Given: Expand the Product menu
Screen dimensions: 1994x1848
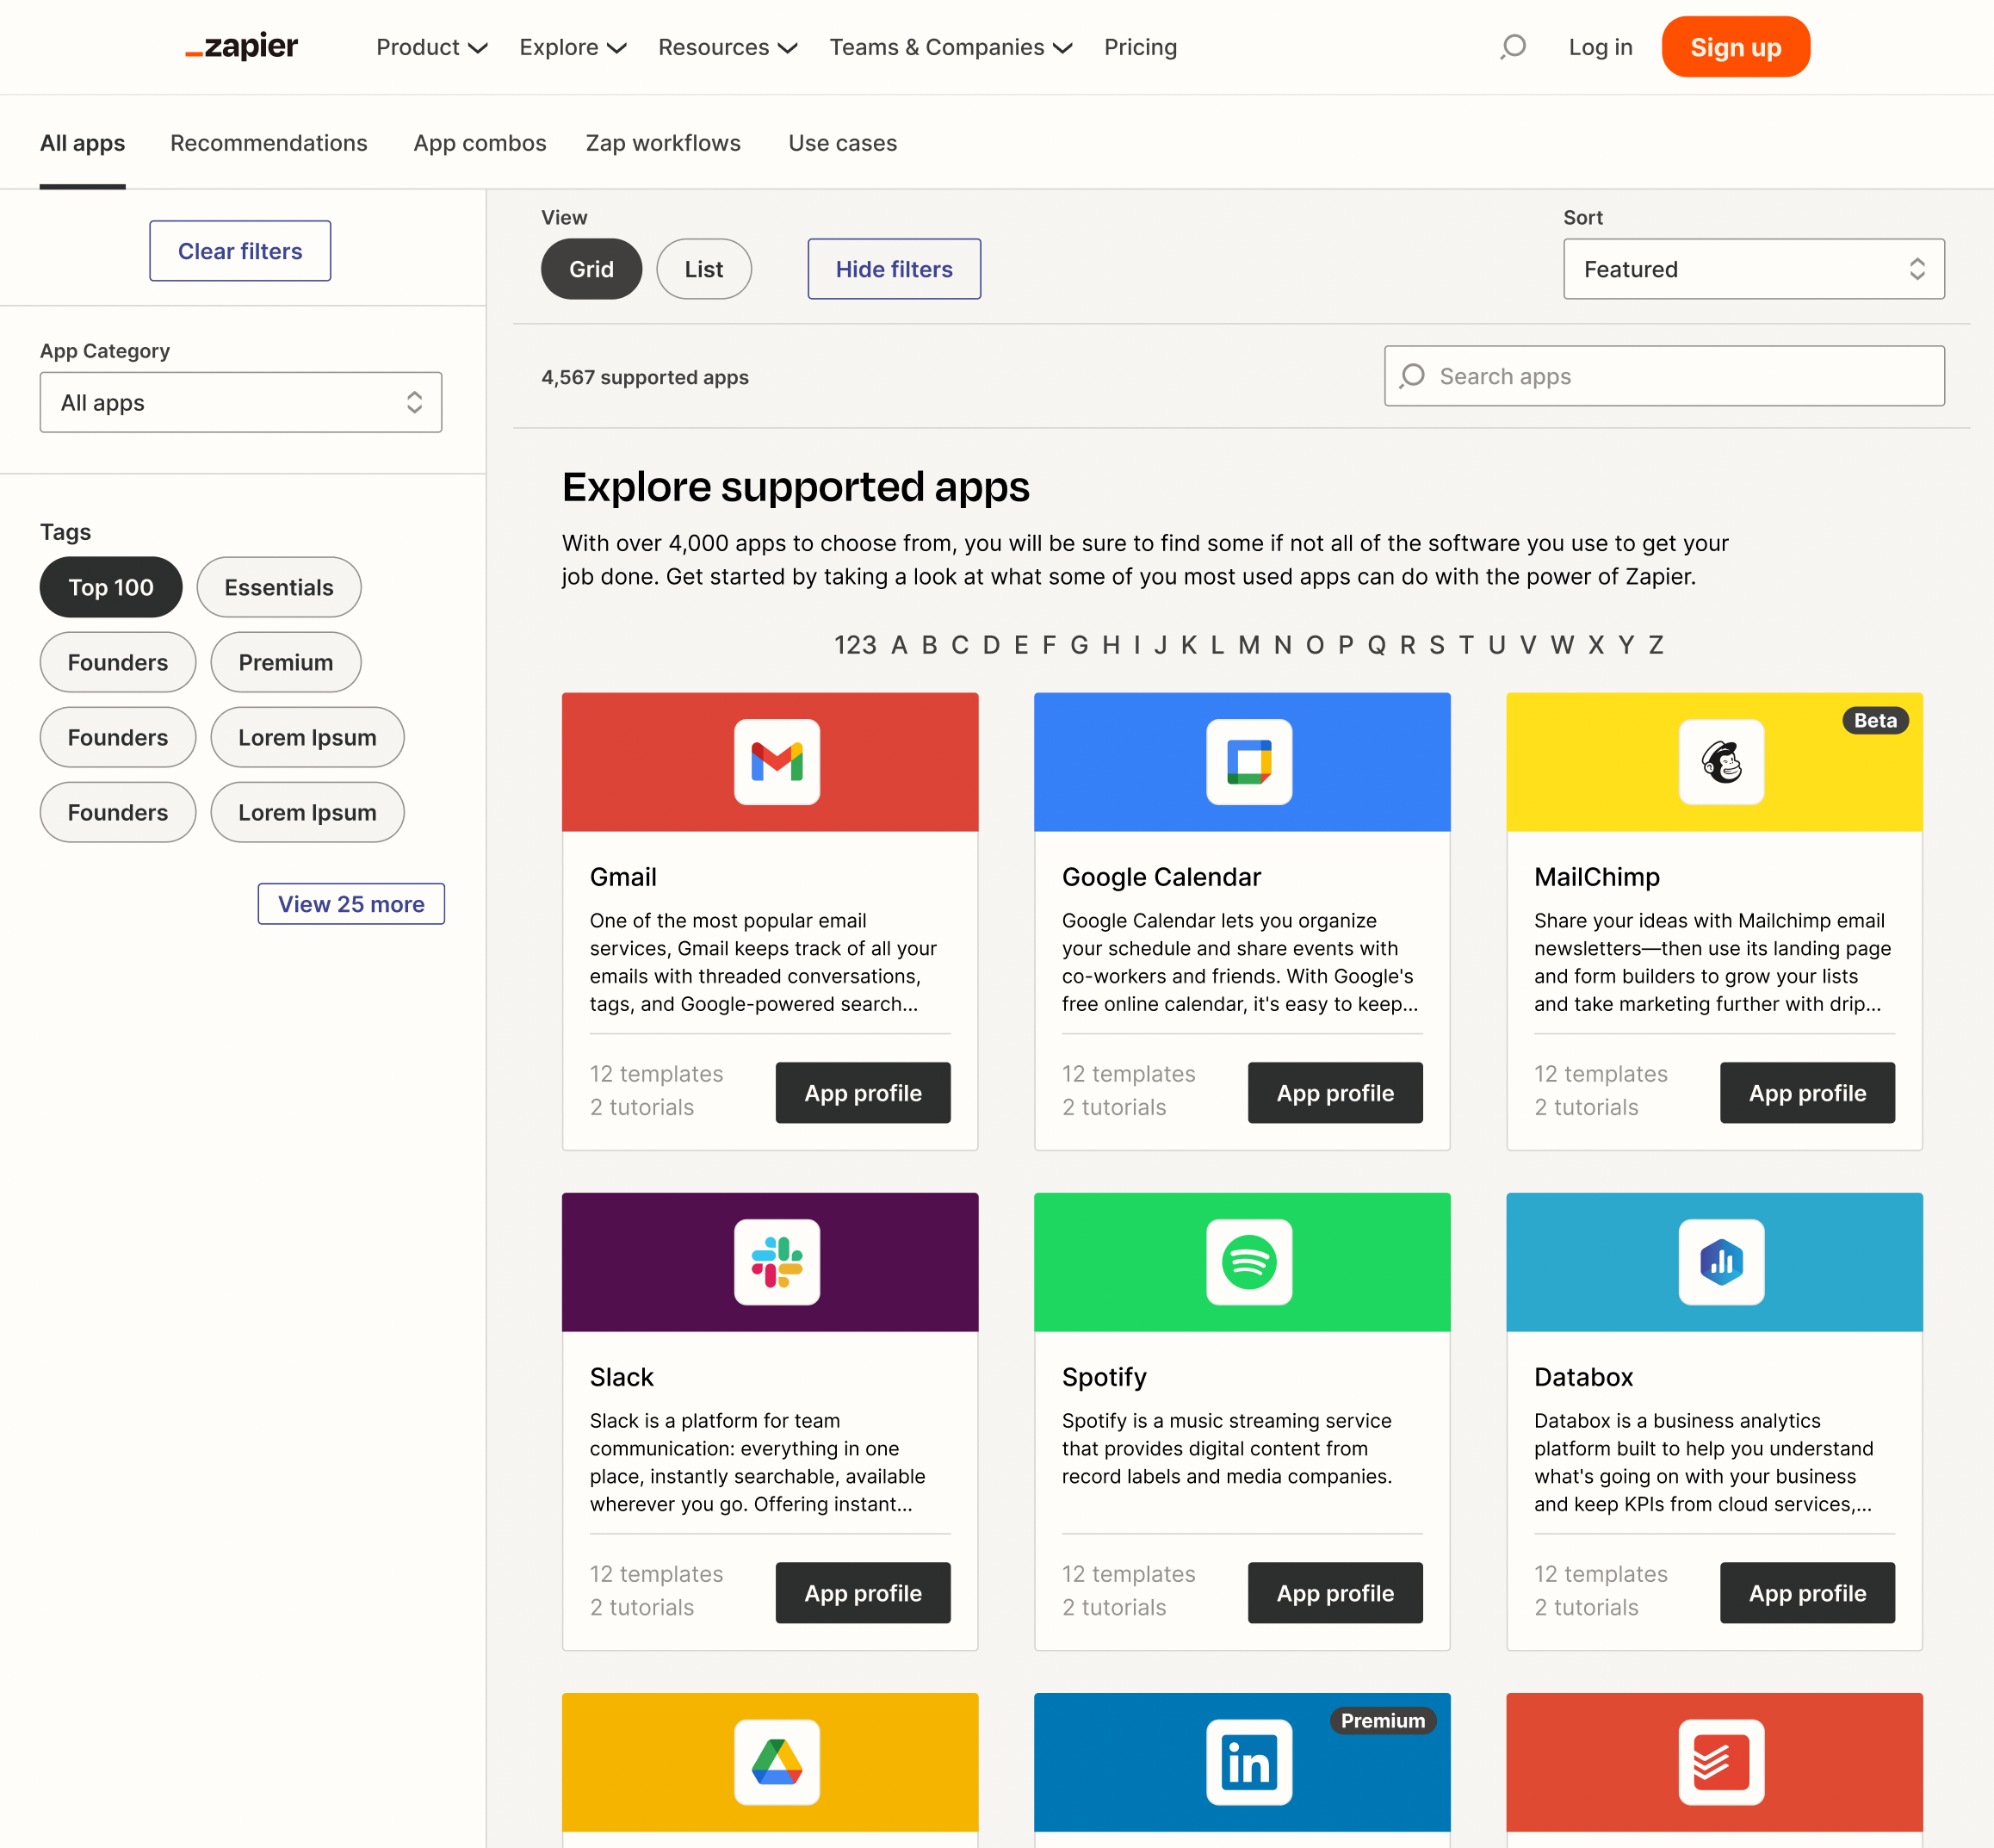Looking at the screenshot, I should point(431,47).
